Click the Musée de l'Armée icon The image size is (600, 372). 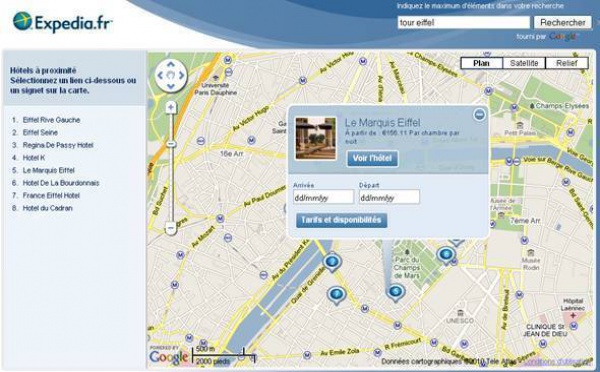[501, 215]
